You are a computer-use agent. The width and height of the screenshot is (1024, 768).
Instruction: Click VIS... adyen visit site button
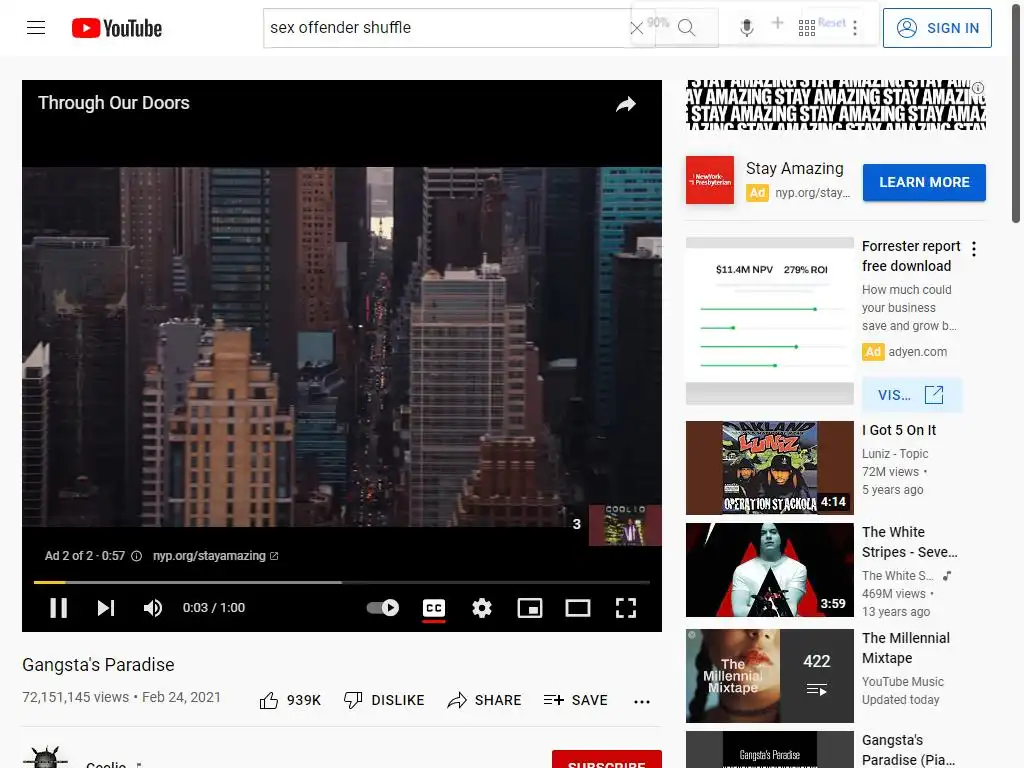(x=912, y=395)
